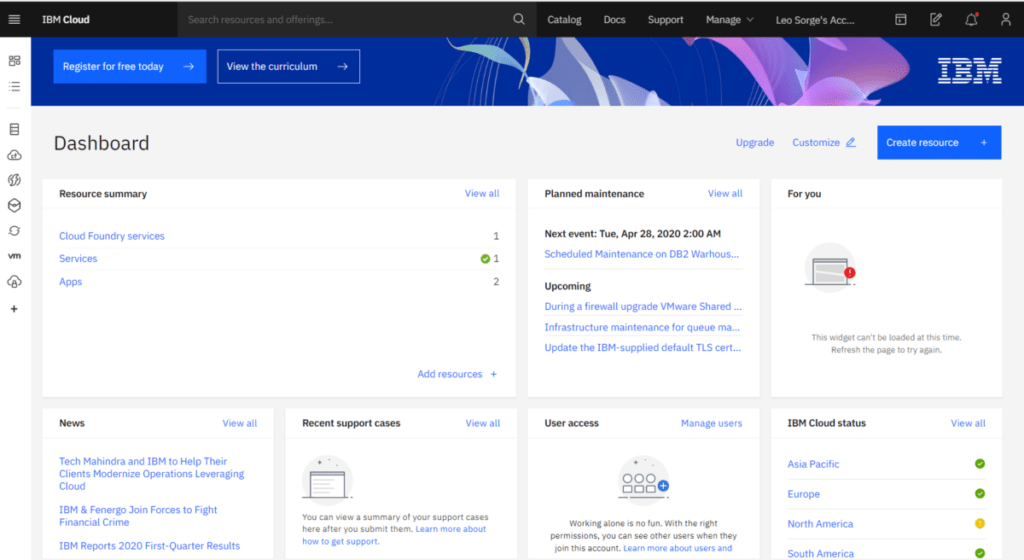The height and width of the screenshot is (560, 1024).
Task: Click the IBM Cloud home title
Action: coord(66,20)
